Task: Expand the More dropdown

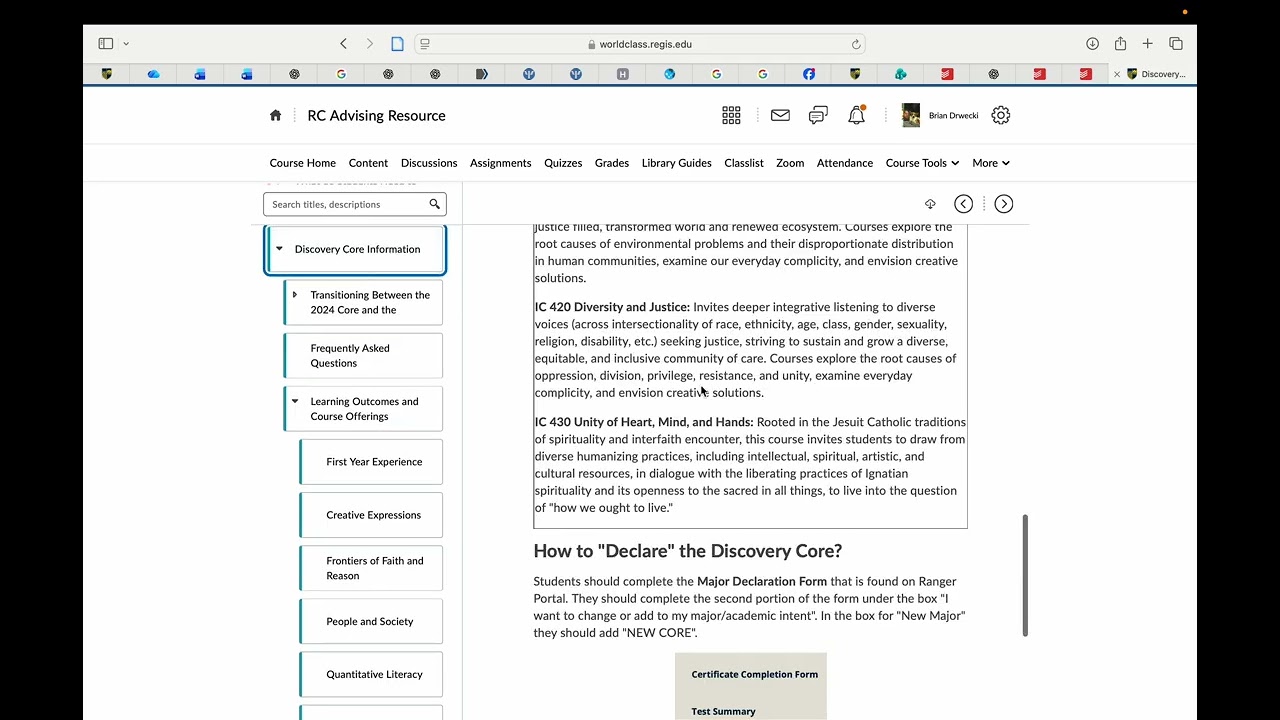Action: (x=991, y=163)
